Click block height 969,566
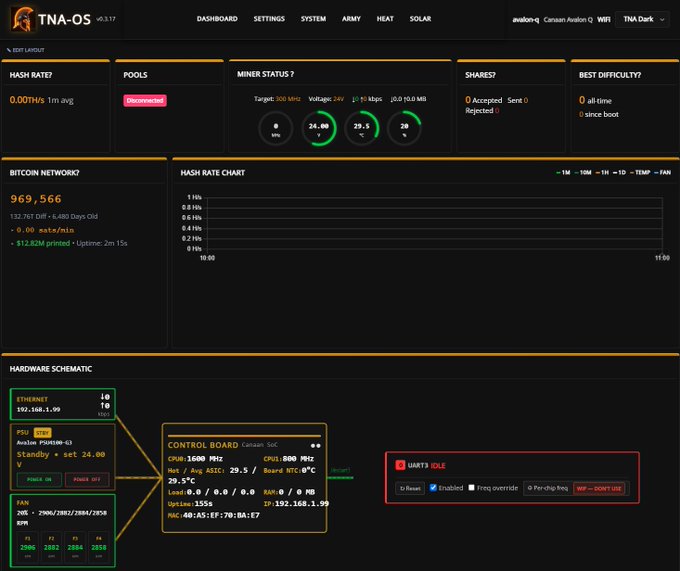This screenshot has height=571, width=680. [x=36, y=199]
